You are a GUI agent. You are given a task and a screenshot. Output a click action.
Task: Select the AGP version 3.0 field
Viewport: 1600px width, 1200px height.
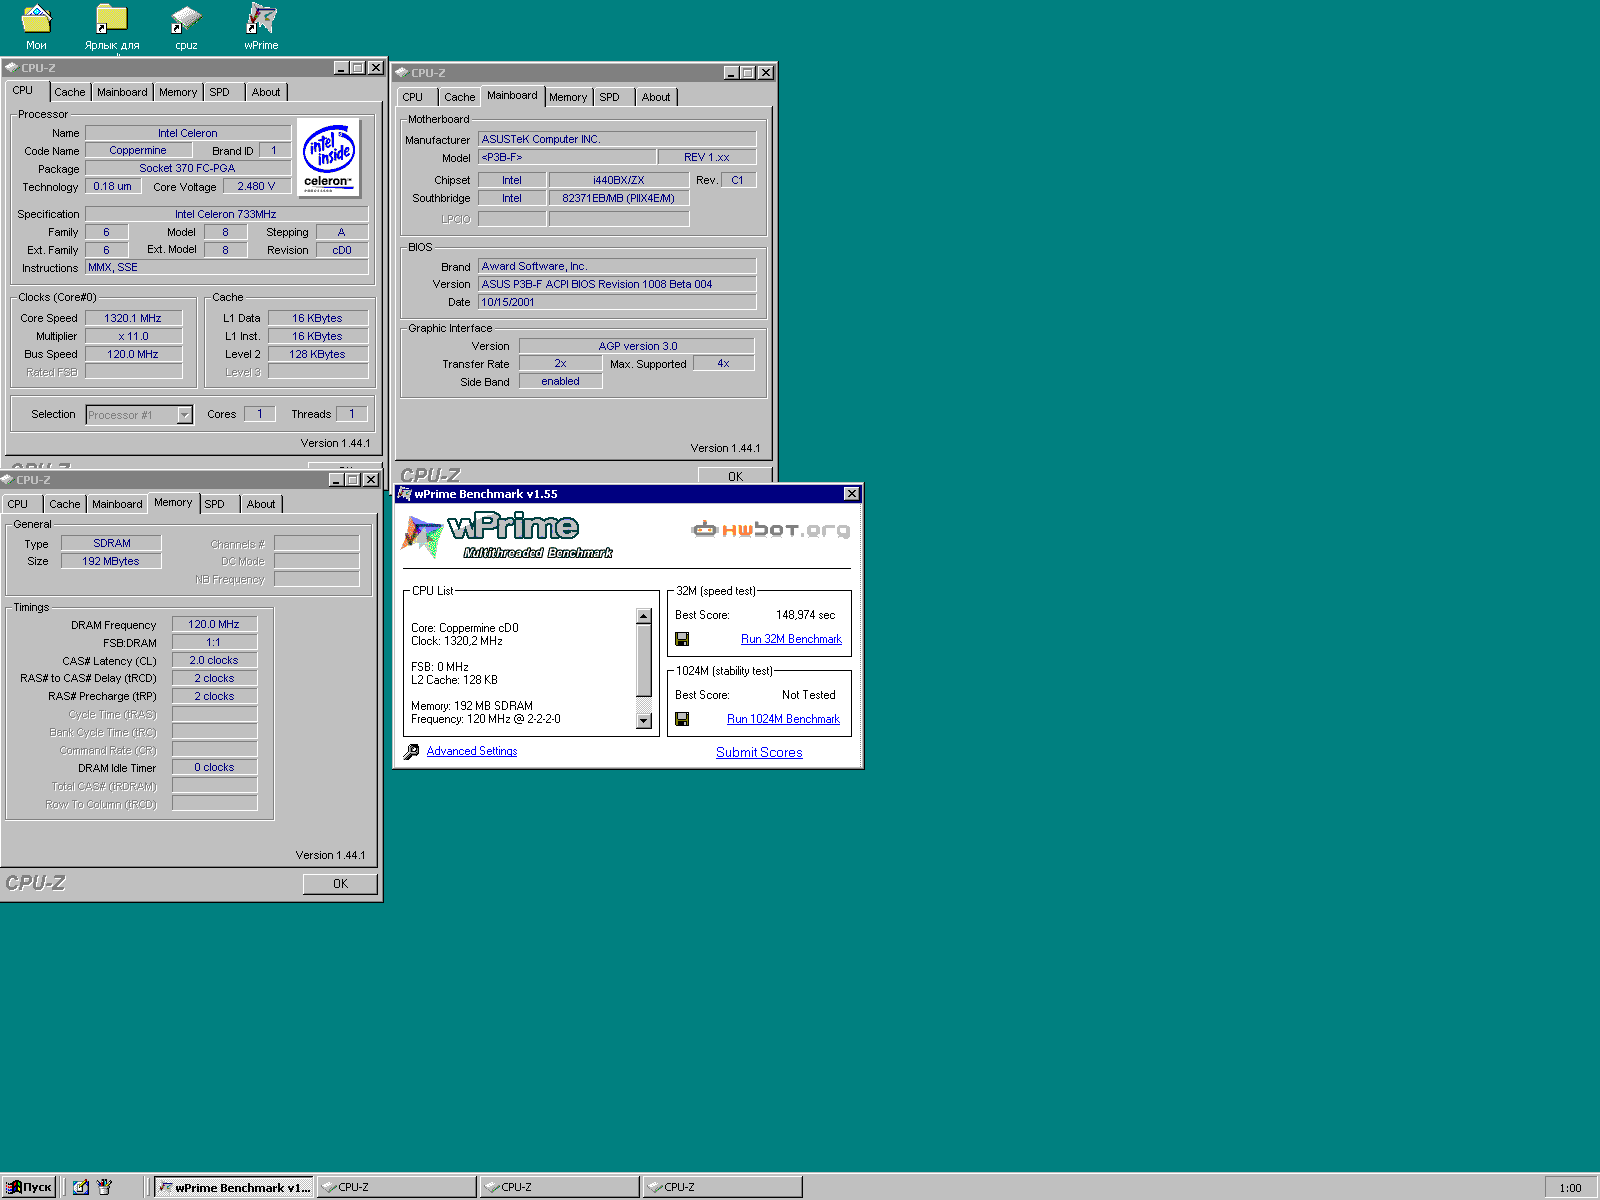(637, 346)
